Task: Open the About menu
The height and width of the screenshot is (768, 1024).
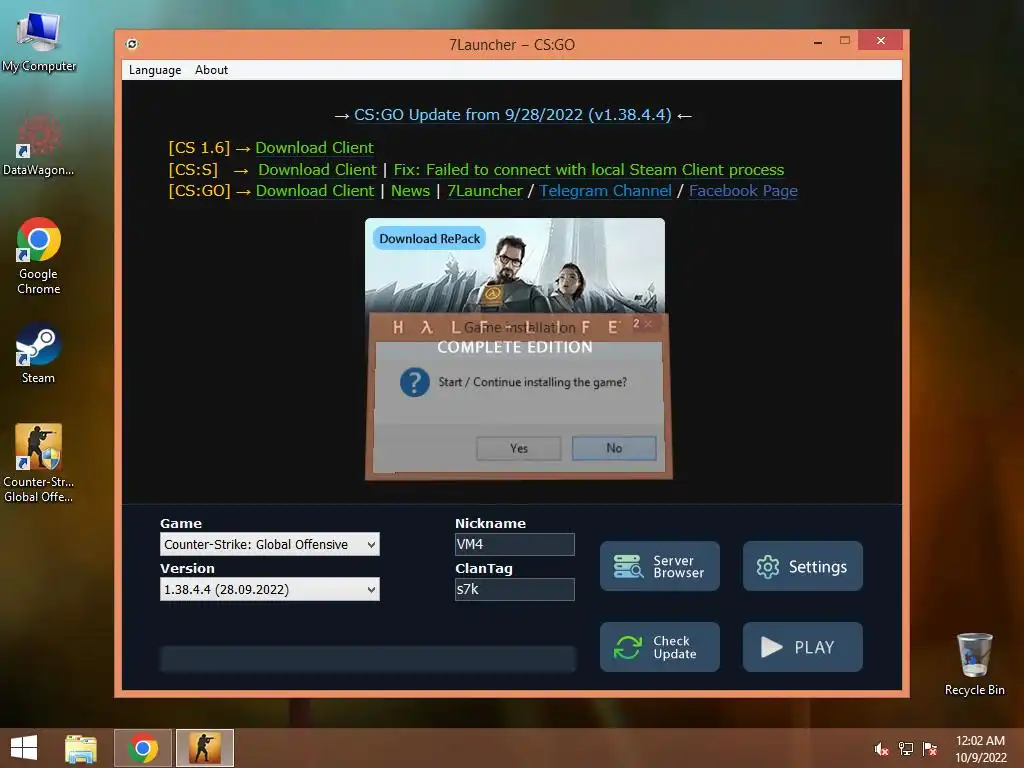Action: click(x=212, y=70)
